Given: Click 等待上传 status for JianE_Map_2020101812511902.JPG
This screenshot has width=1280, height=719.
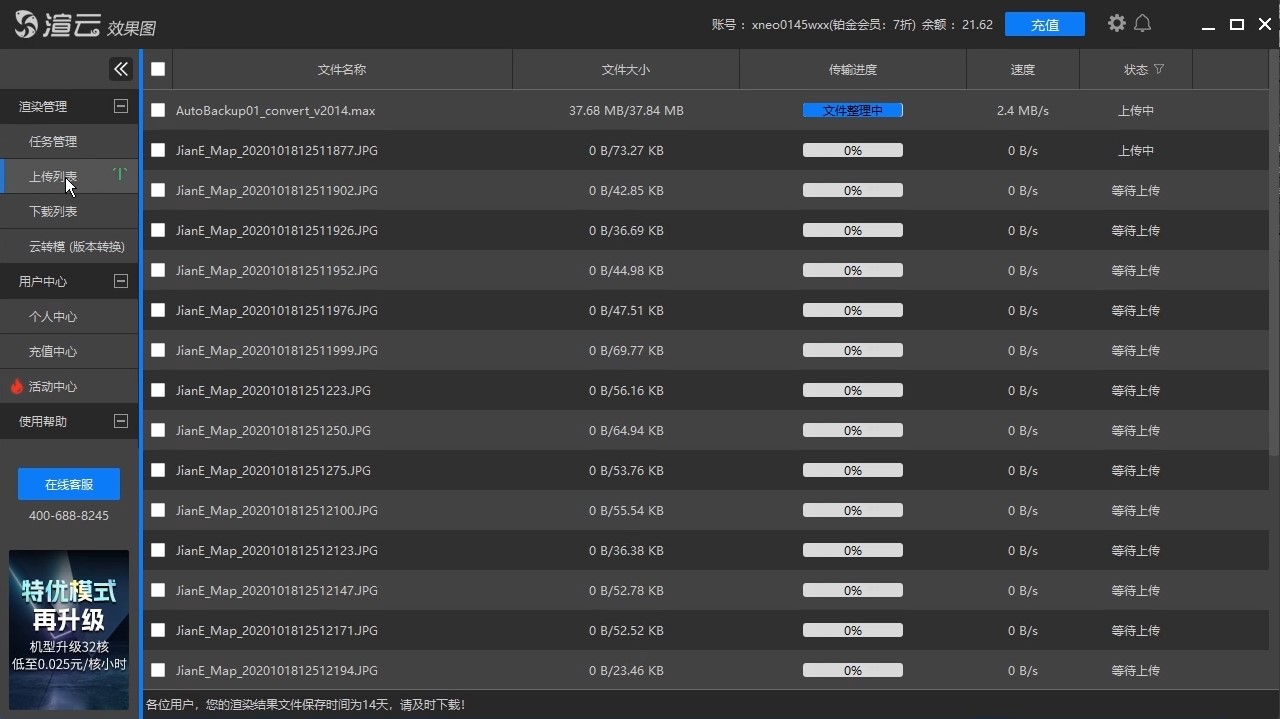Looking at the screenshot, I should tap(1136, 190).
